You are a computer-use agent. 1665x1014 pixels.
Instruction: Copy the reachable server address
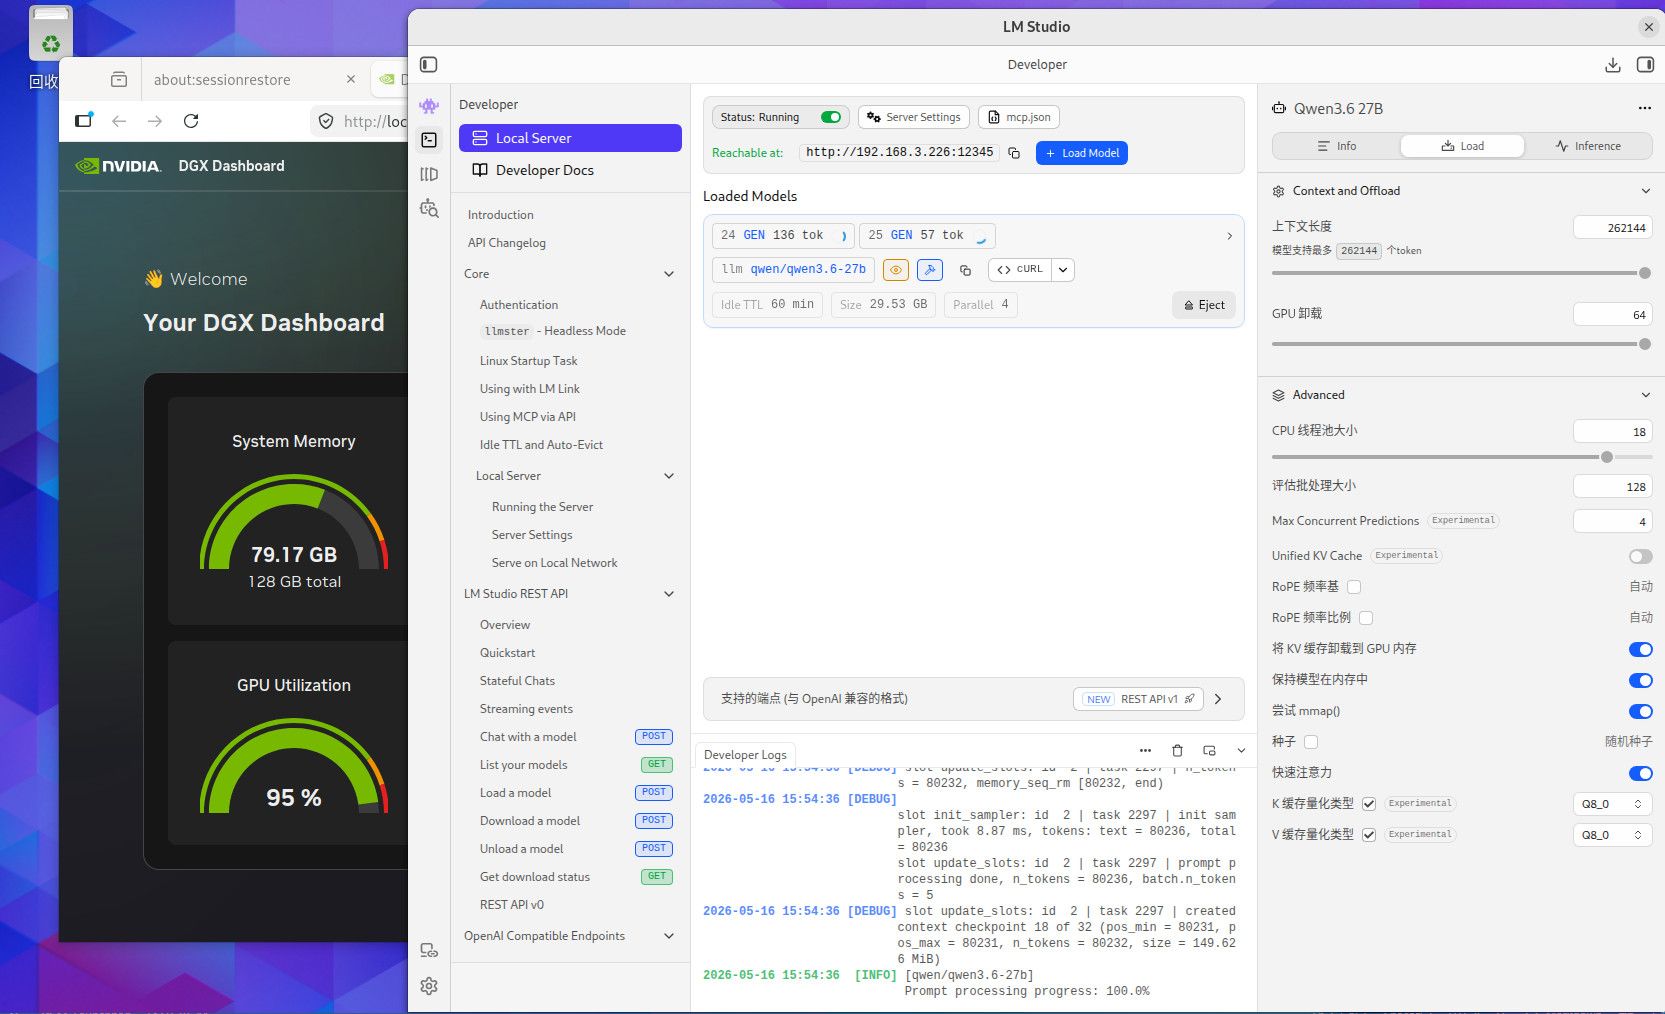(x=1014, y=153)
